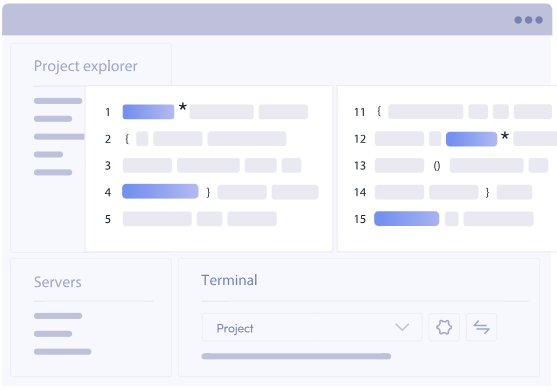The height and width of the screenshot is (392, 557).
Task: Click the highlighted blue token on line 4
Action: click(160, 191)
